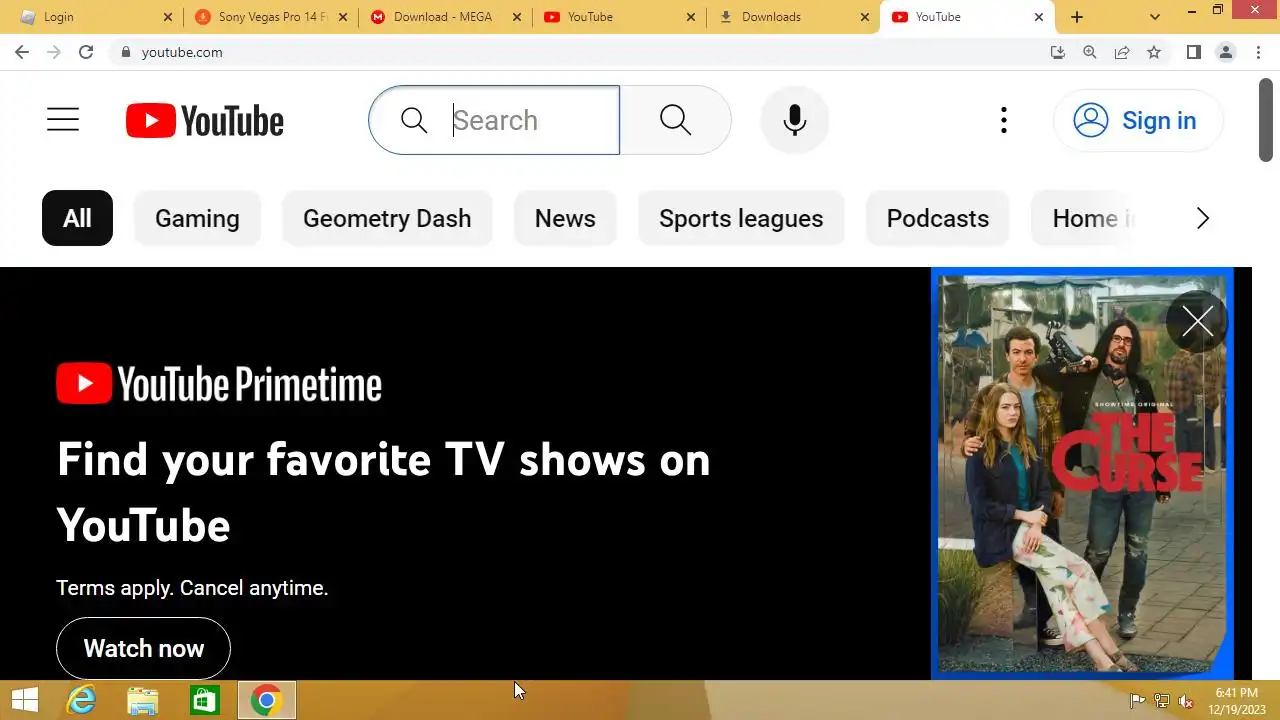Close the Download - MEGA tab
Screen dimensions: 1280x720
tap(517, 17)
